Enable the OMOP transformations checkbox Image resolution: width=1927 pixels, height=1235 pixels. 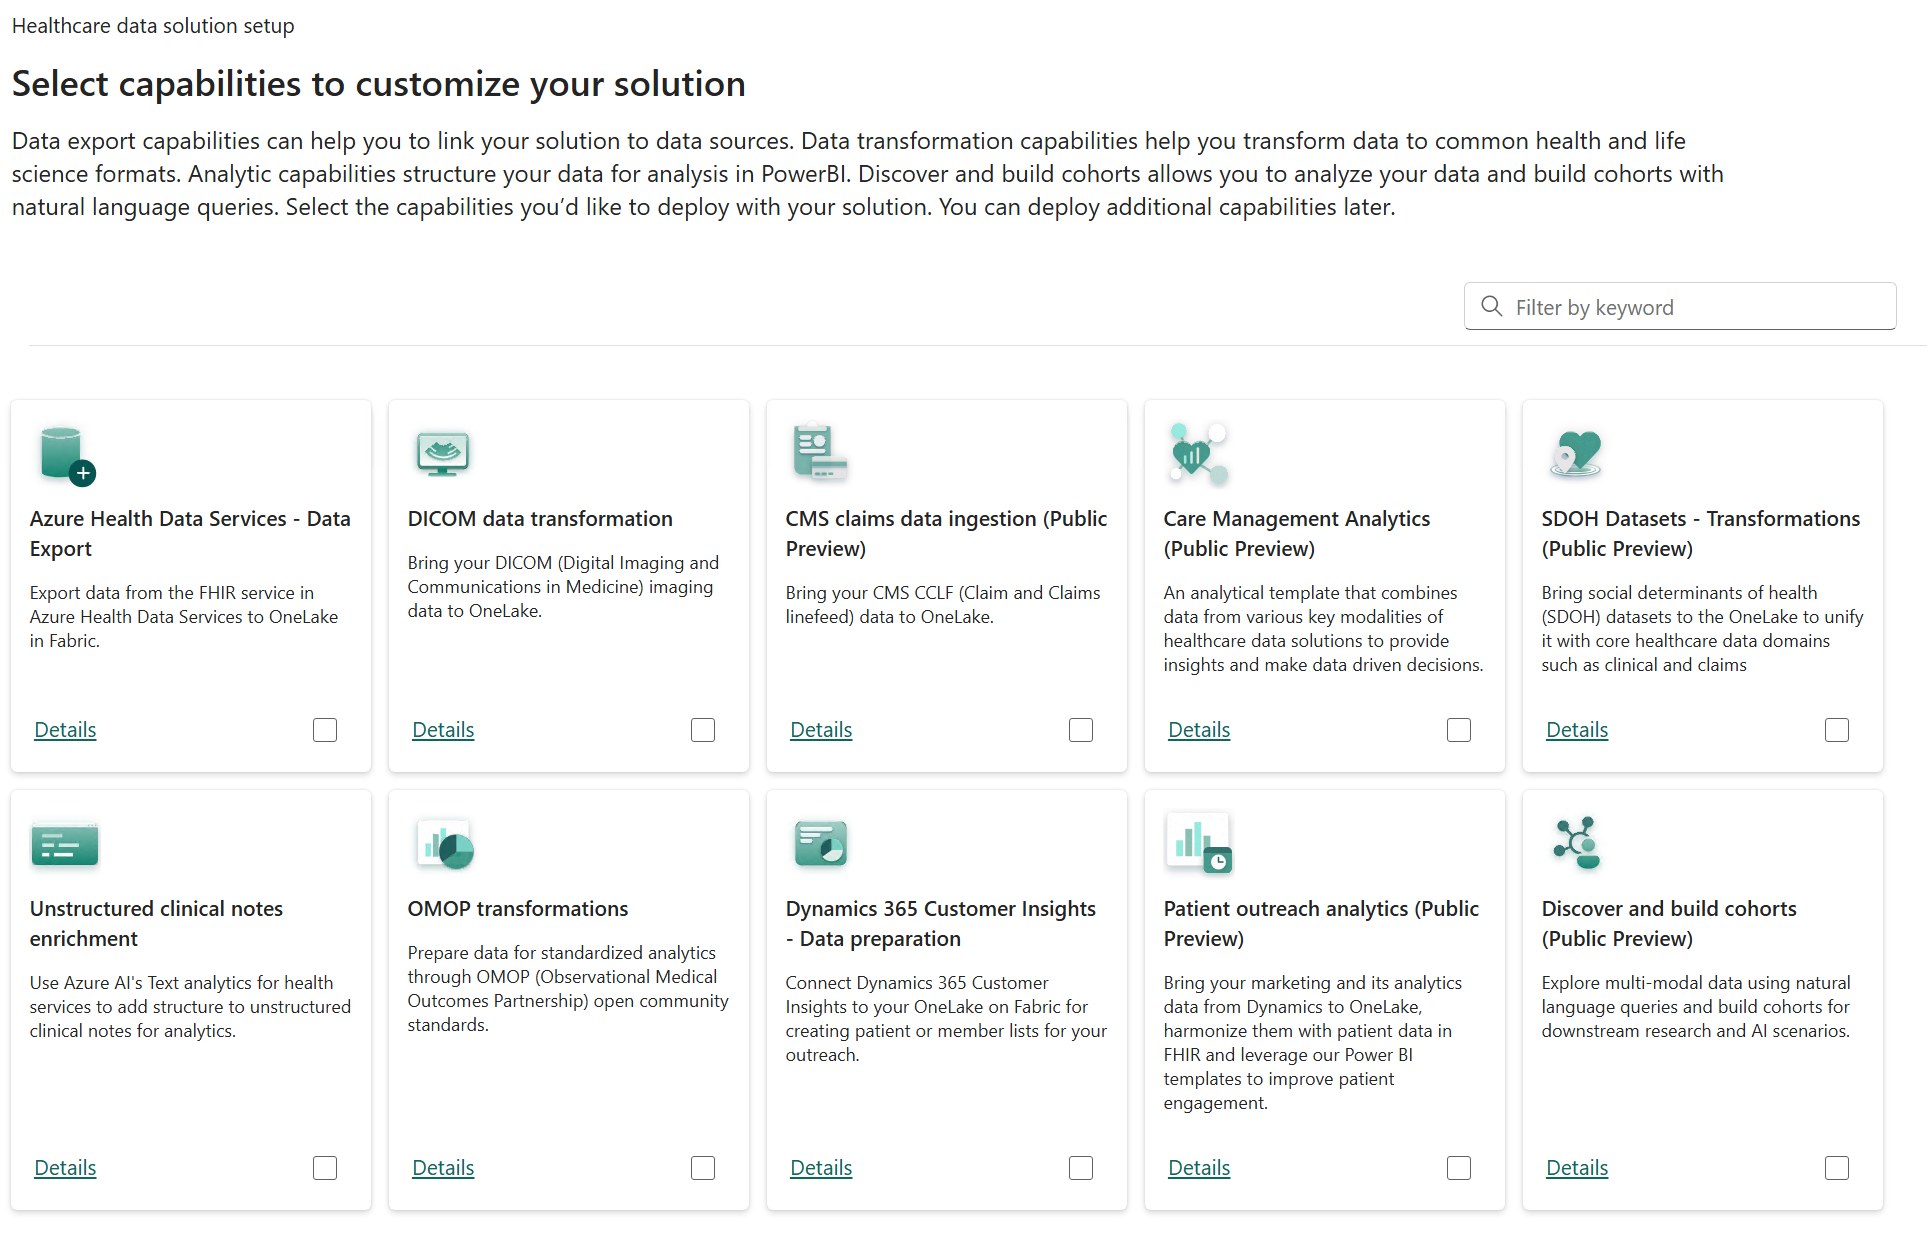pyautogui.click(x=703, y=1168)
